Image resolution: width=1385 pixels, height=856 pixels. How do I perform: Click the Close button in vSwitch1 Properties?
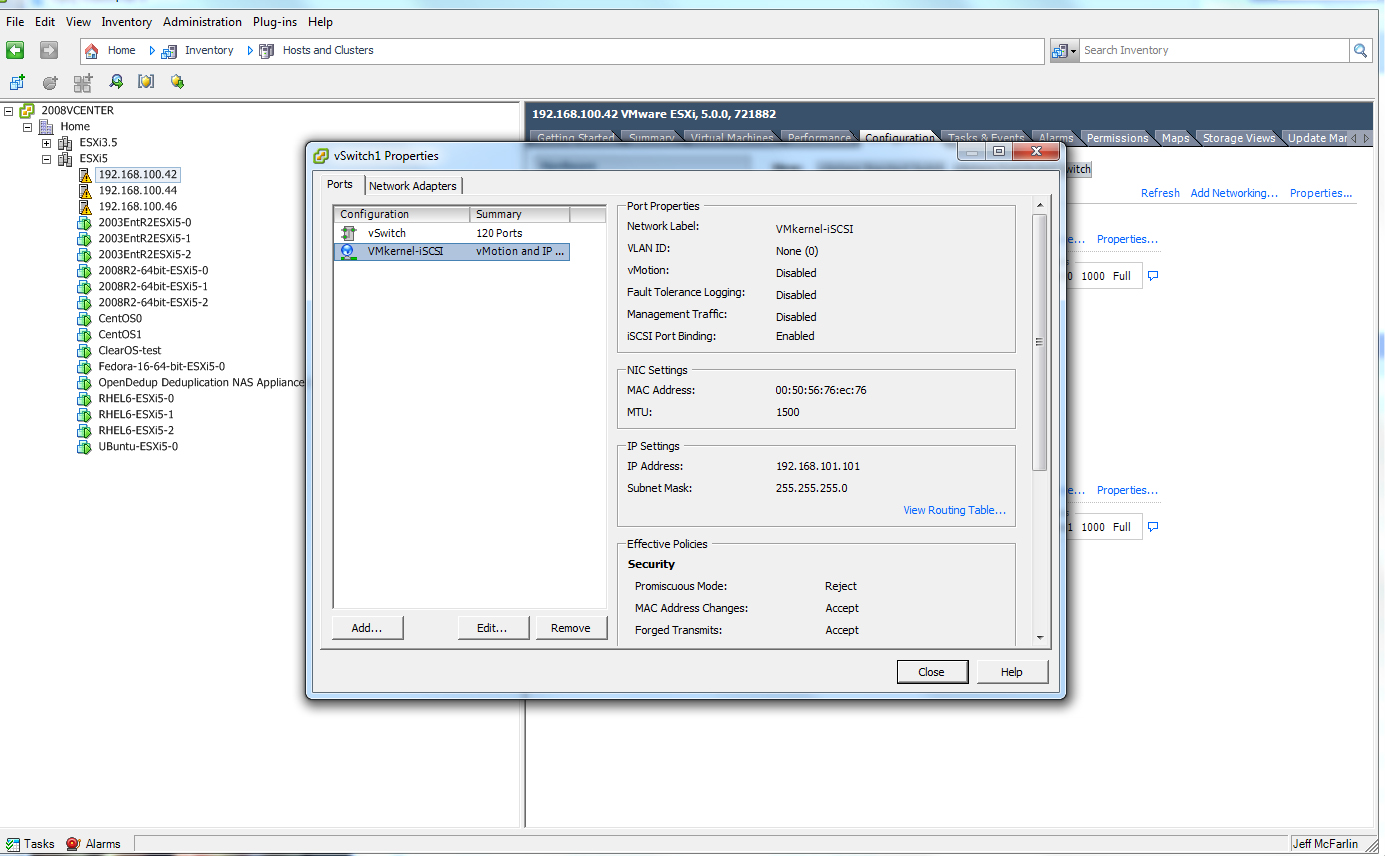point(932,672)
